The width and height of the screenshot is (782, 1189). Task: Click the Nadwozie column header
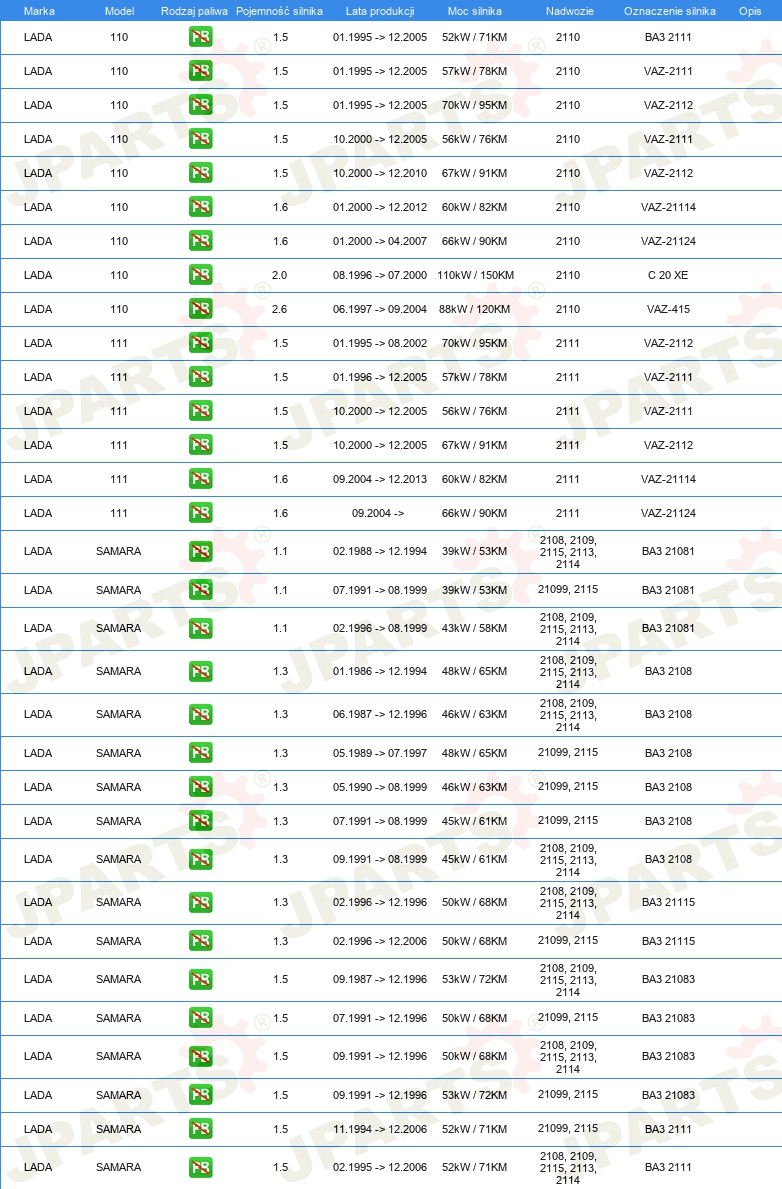tap(570, 11)
